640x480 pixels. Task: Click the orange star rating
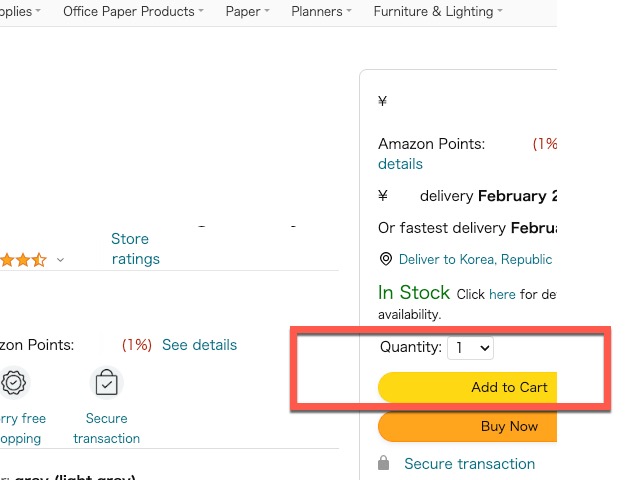(23, 260)
